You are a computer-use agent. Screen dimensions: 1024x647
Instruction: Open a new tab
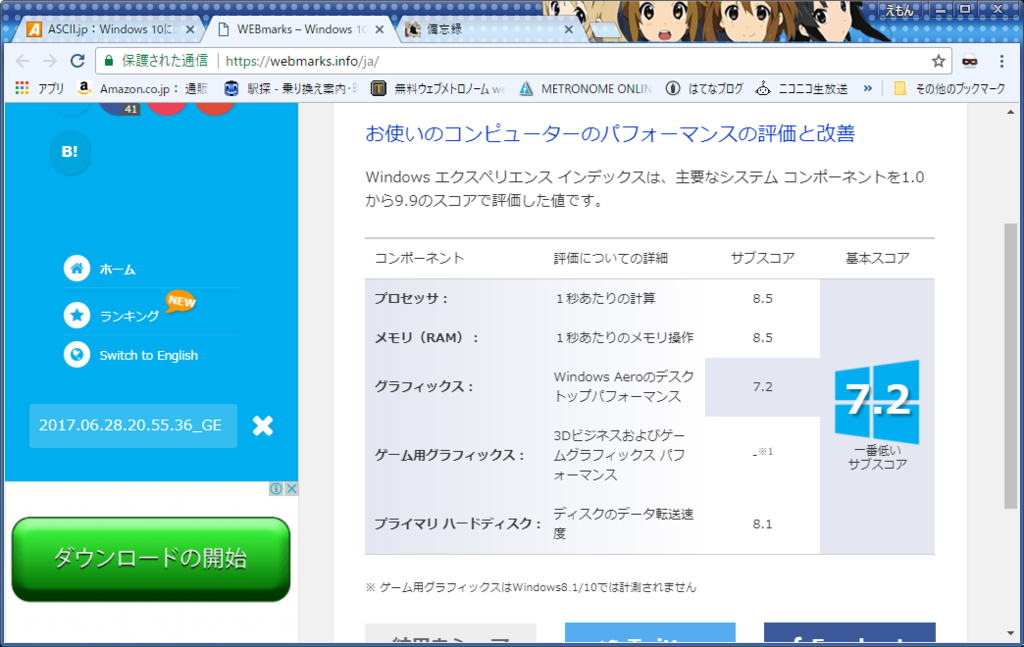click(605, 29)
